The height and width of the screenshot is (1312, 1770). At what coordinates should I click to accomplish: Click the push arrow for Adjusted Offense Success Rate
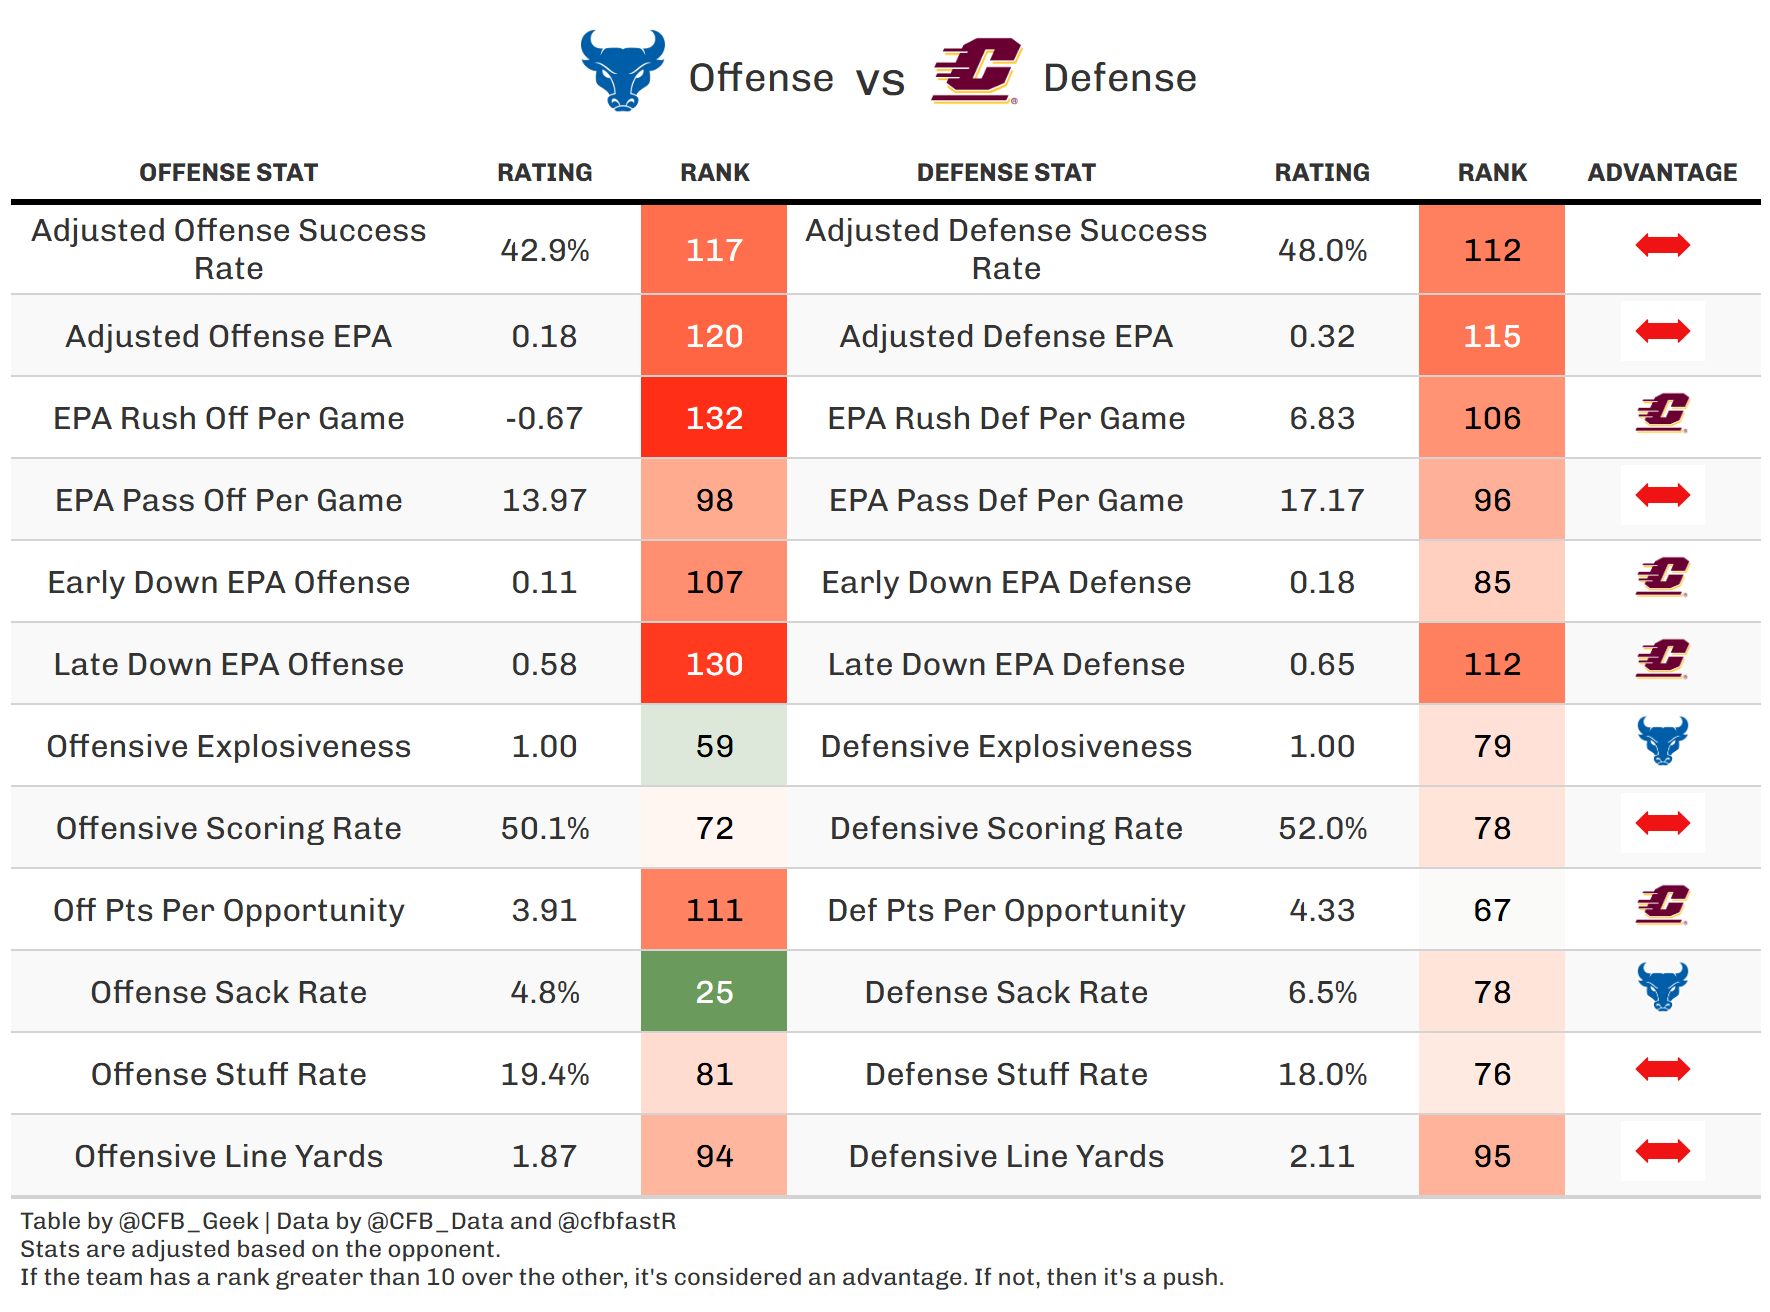coord(1662,245)
